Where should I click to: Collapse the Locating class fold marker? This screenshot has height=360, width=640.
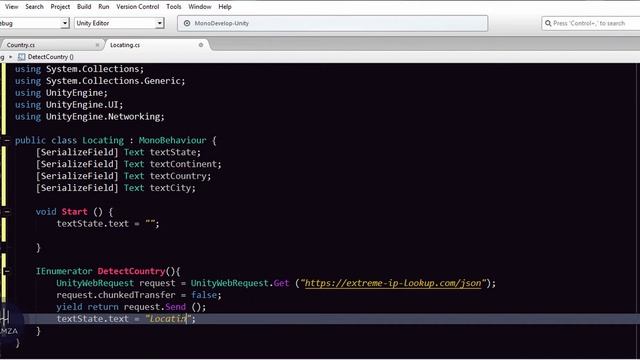[x=7, y=140]
